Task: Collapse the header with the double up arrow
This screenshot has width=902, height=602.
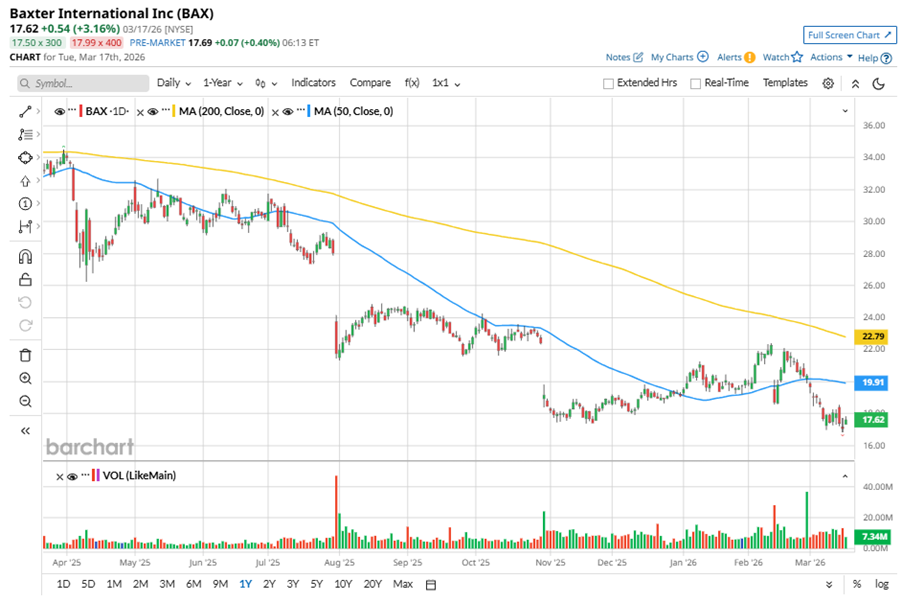Action: point(855,83)
